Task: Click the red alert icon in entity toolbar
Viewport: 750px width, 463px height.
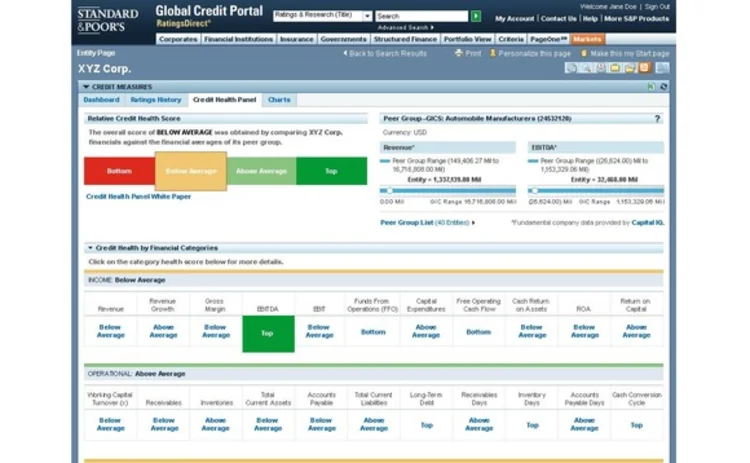Action: 600,68
